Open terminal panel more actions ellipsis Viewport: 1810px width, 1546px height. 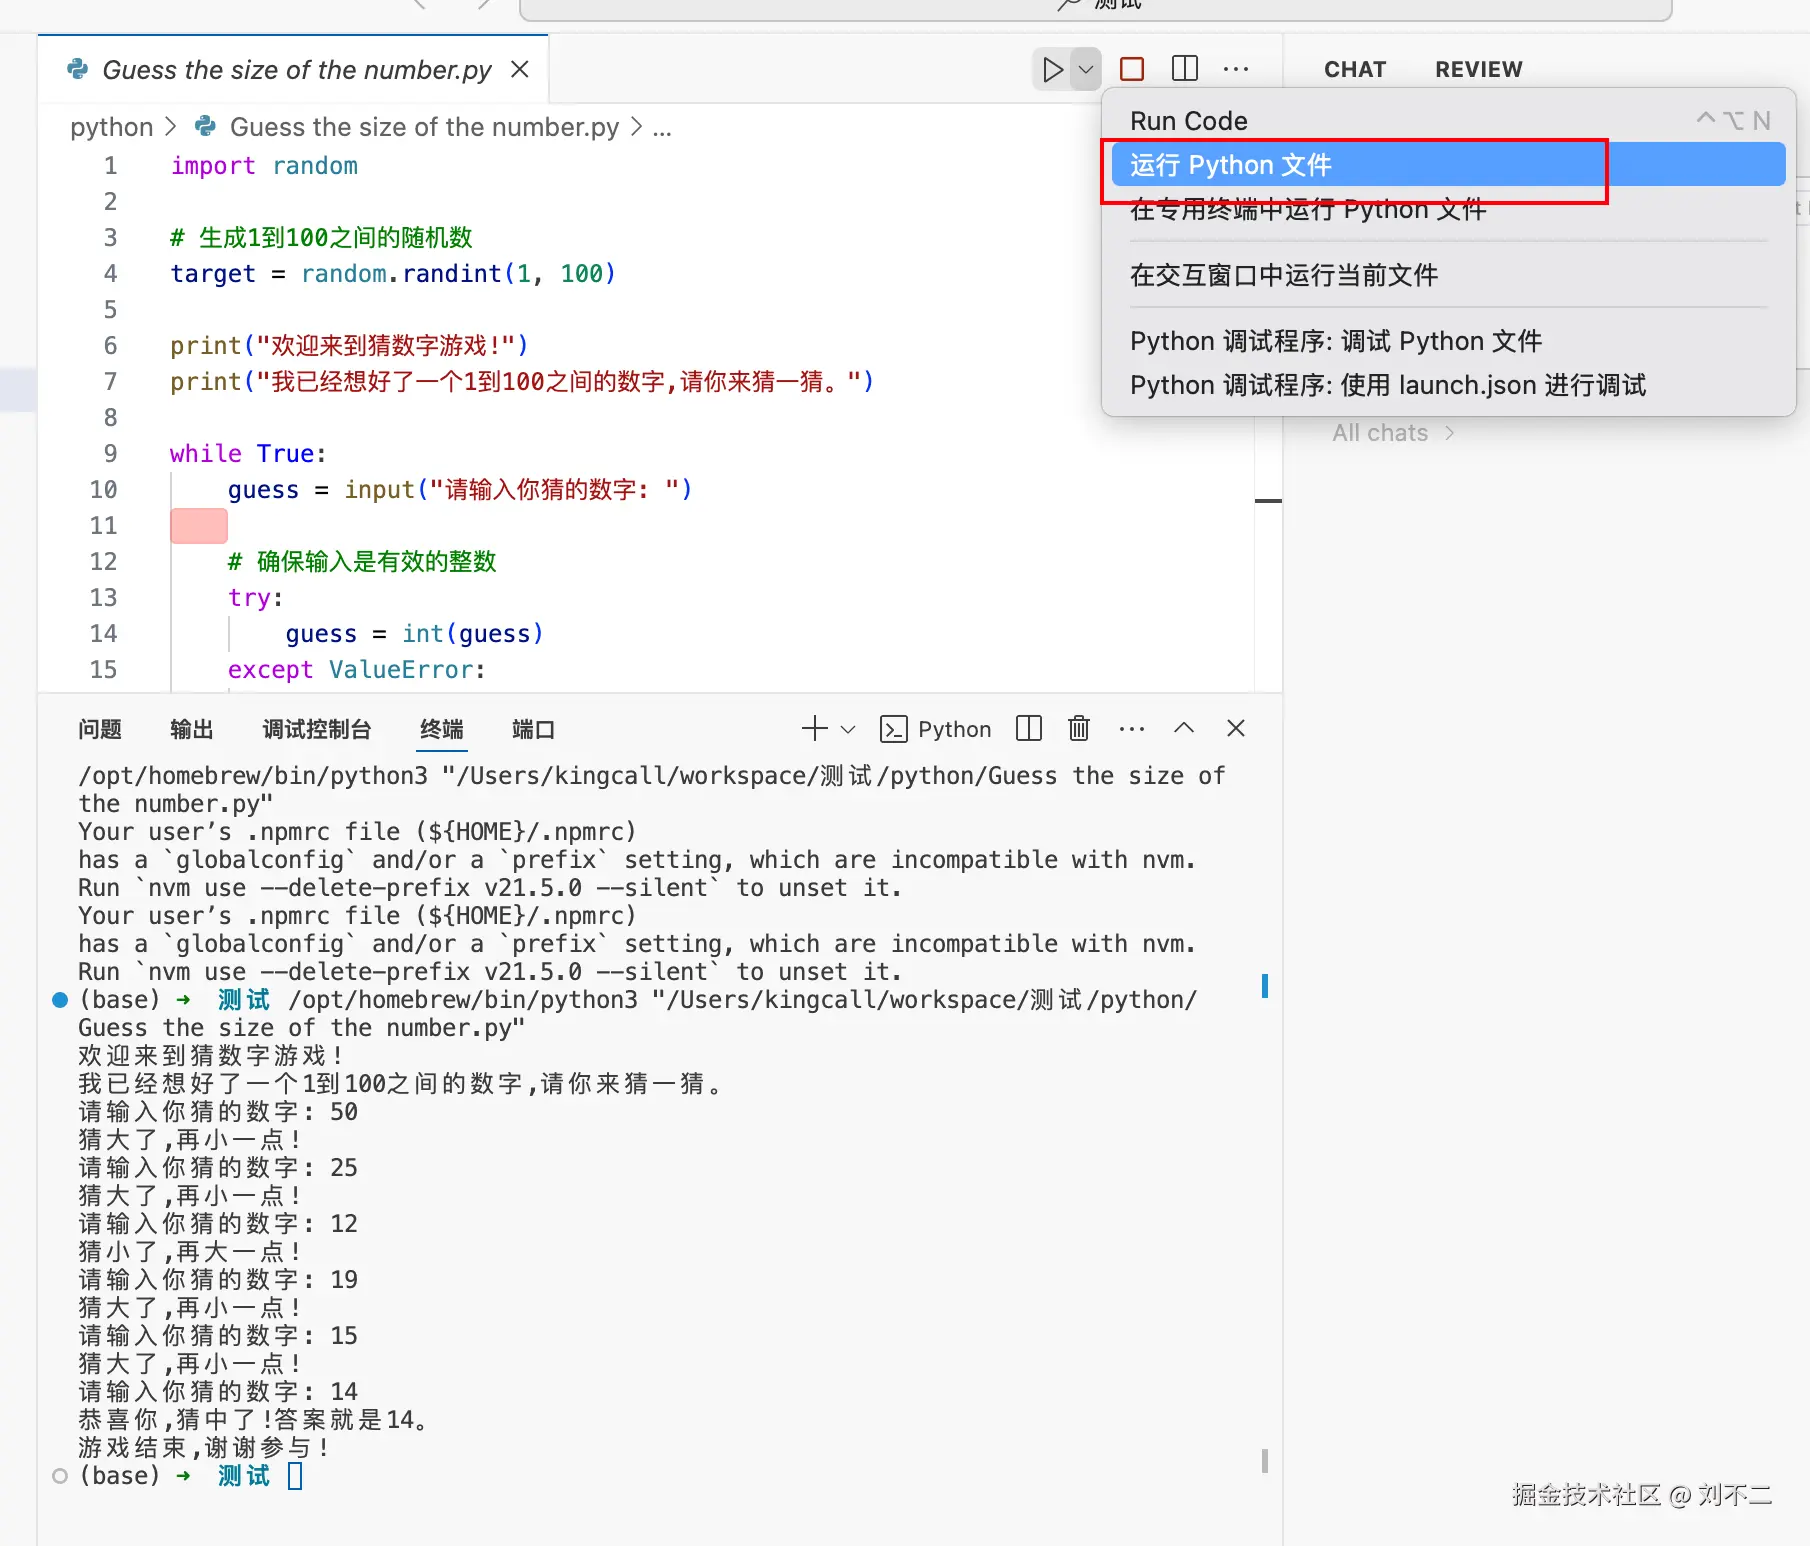click(x=1132, y=729)
